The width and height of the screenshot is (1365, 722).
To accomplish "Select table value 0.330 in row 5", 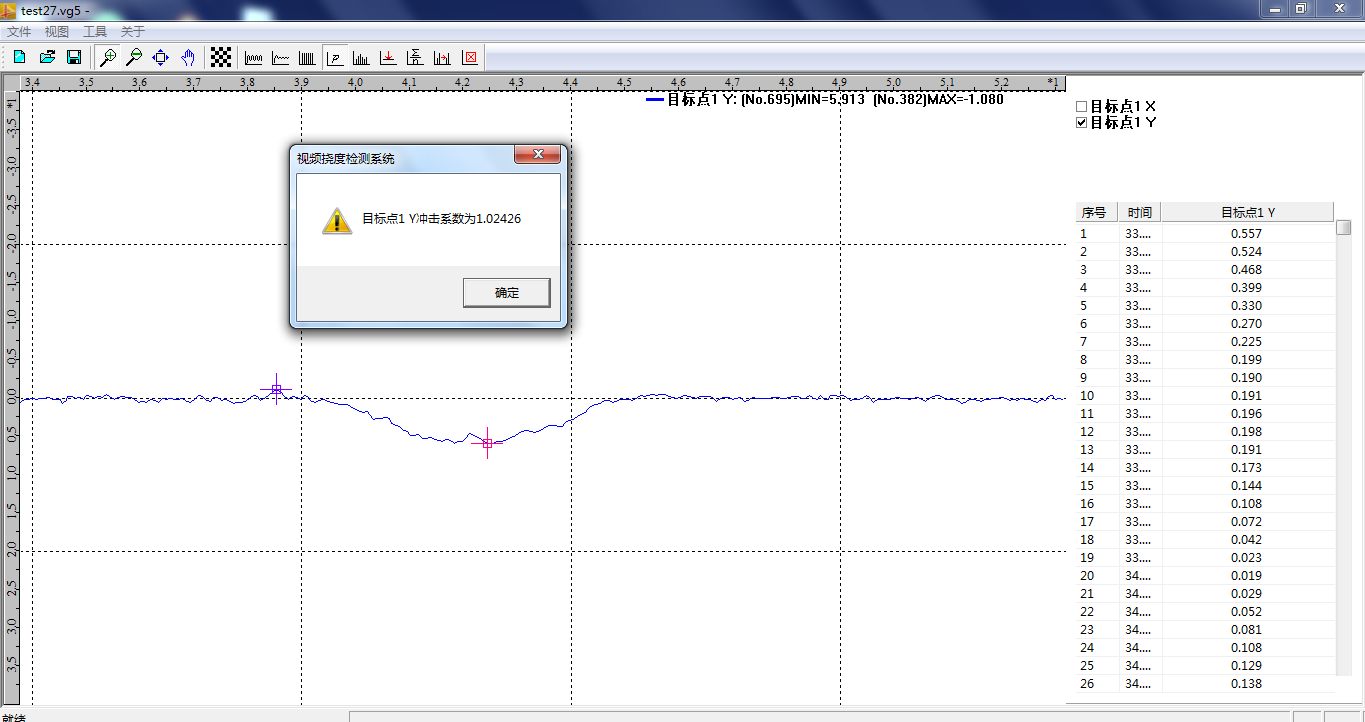I will (x=1246, y=306).
